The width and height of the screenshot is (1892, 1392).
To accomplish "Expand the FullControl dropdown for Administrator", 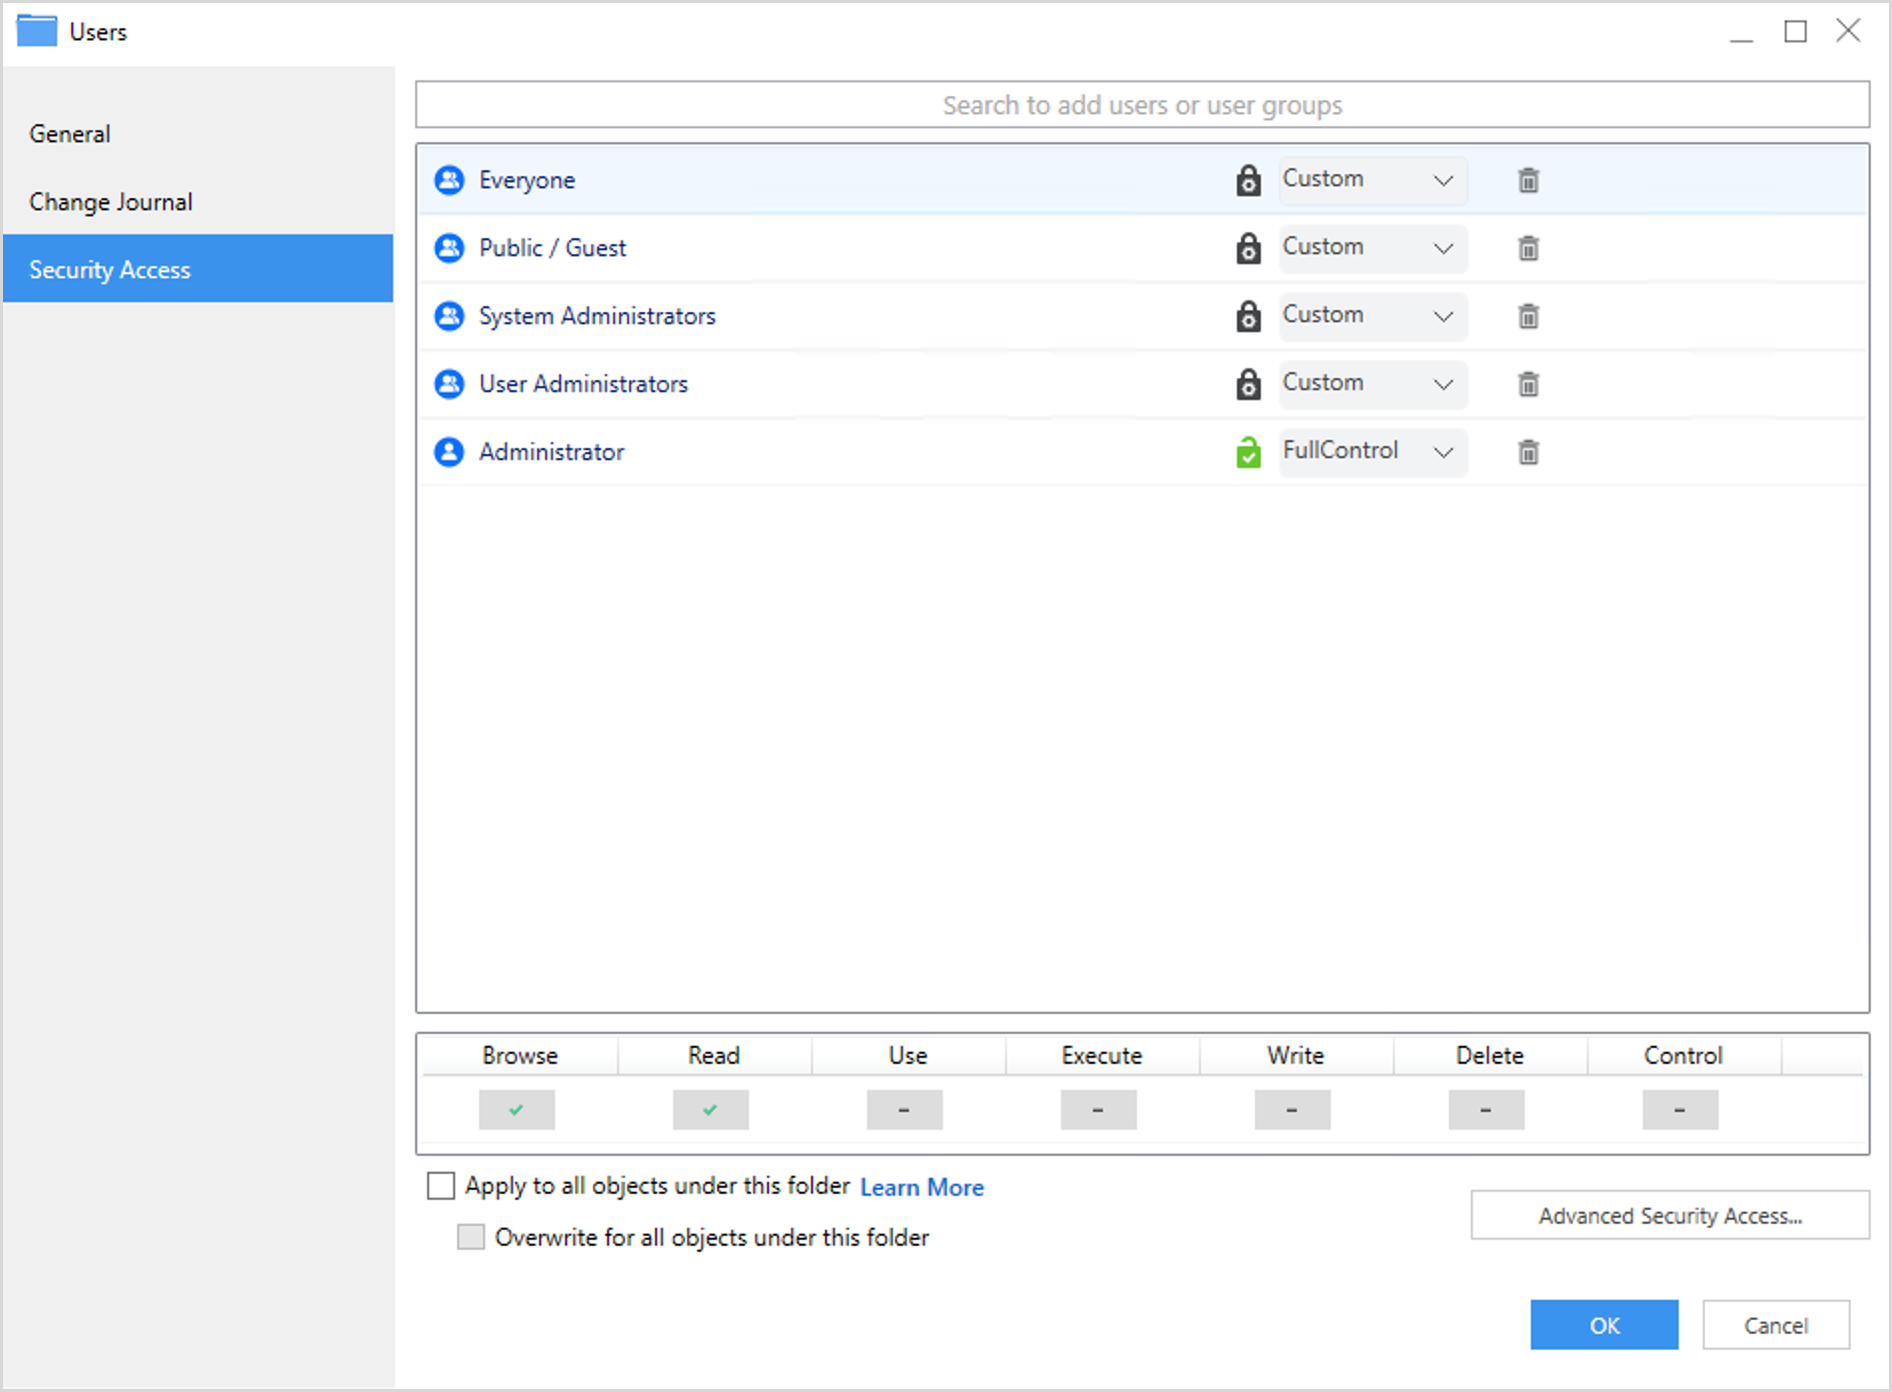I will 1372,452.
